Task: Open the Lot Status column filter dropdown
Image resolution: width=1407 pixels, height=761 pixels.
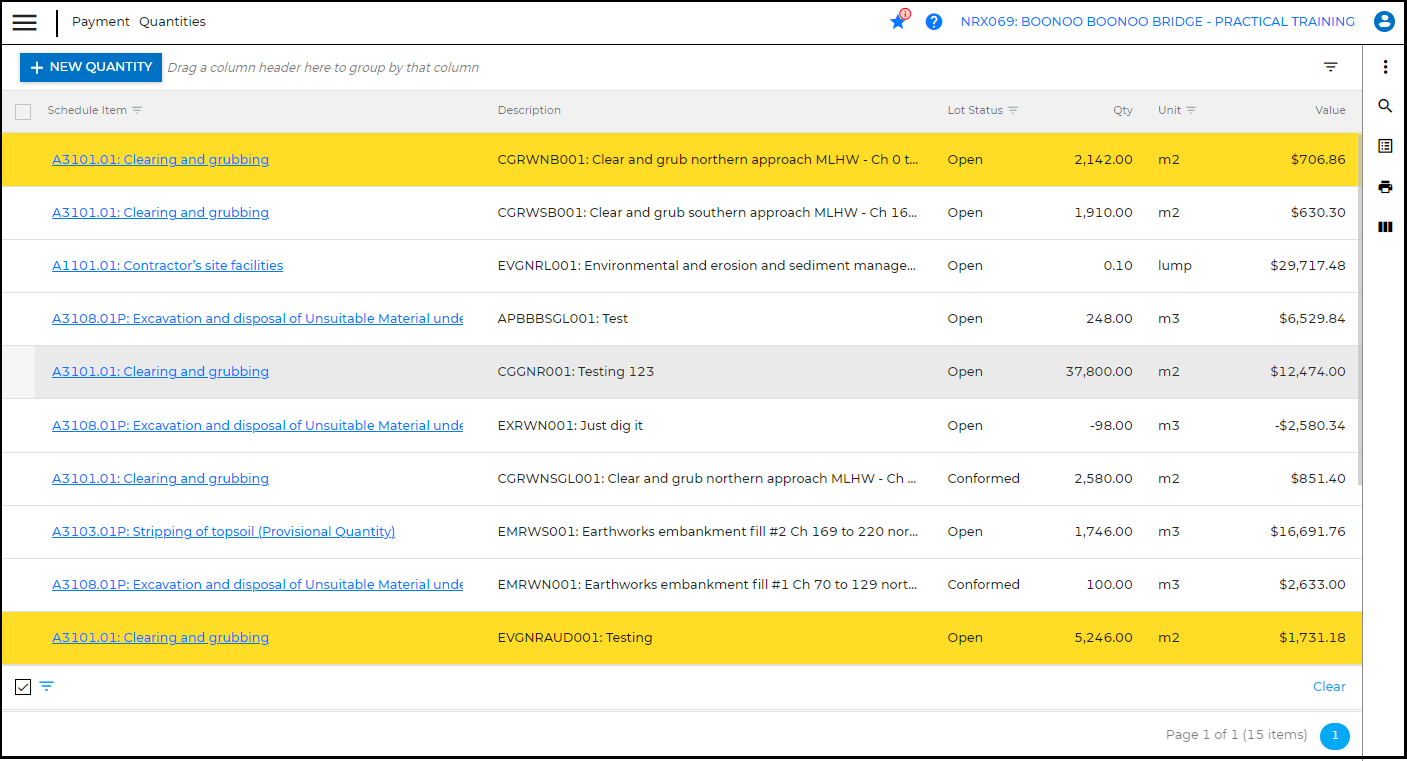Action: pyautogui.click(x=1013, y=110)
